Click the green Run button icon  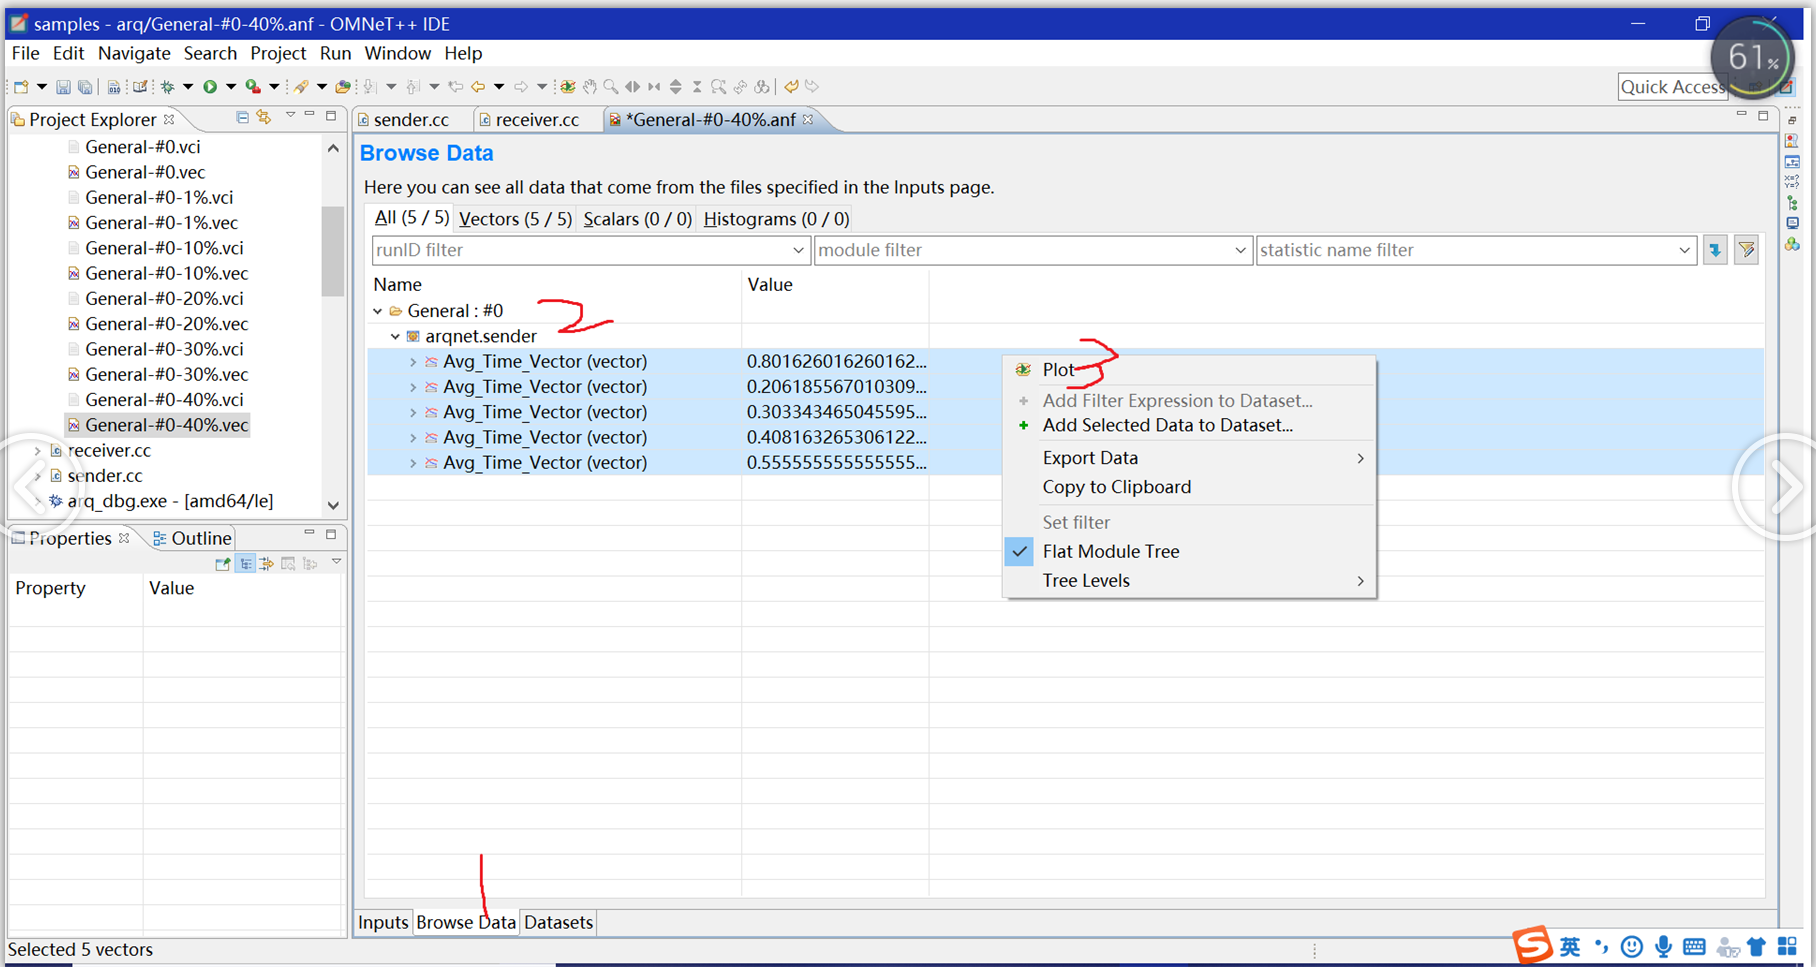click(x=210, y=87)
